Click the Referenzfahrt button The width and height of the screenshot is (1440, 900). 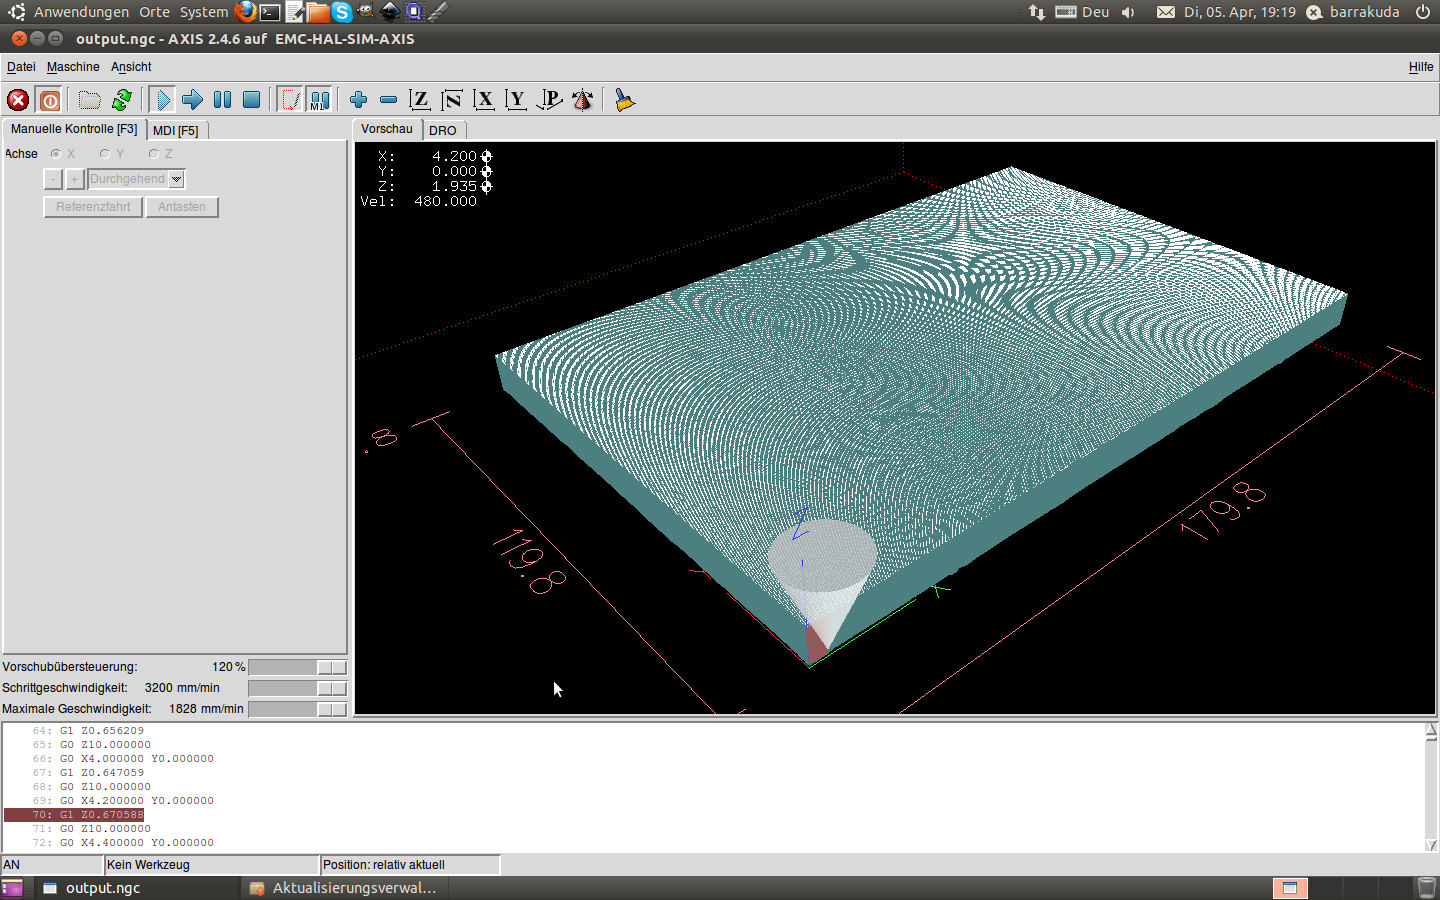pos(93,207)
